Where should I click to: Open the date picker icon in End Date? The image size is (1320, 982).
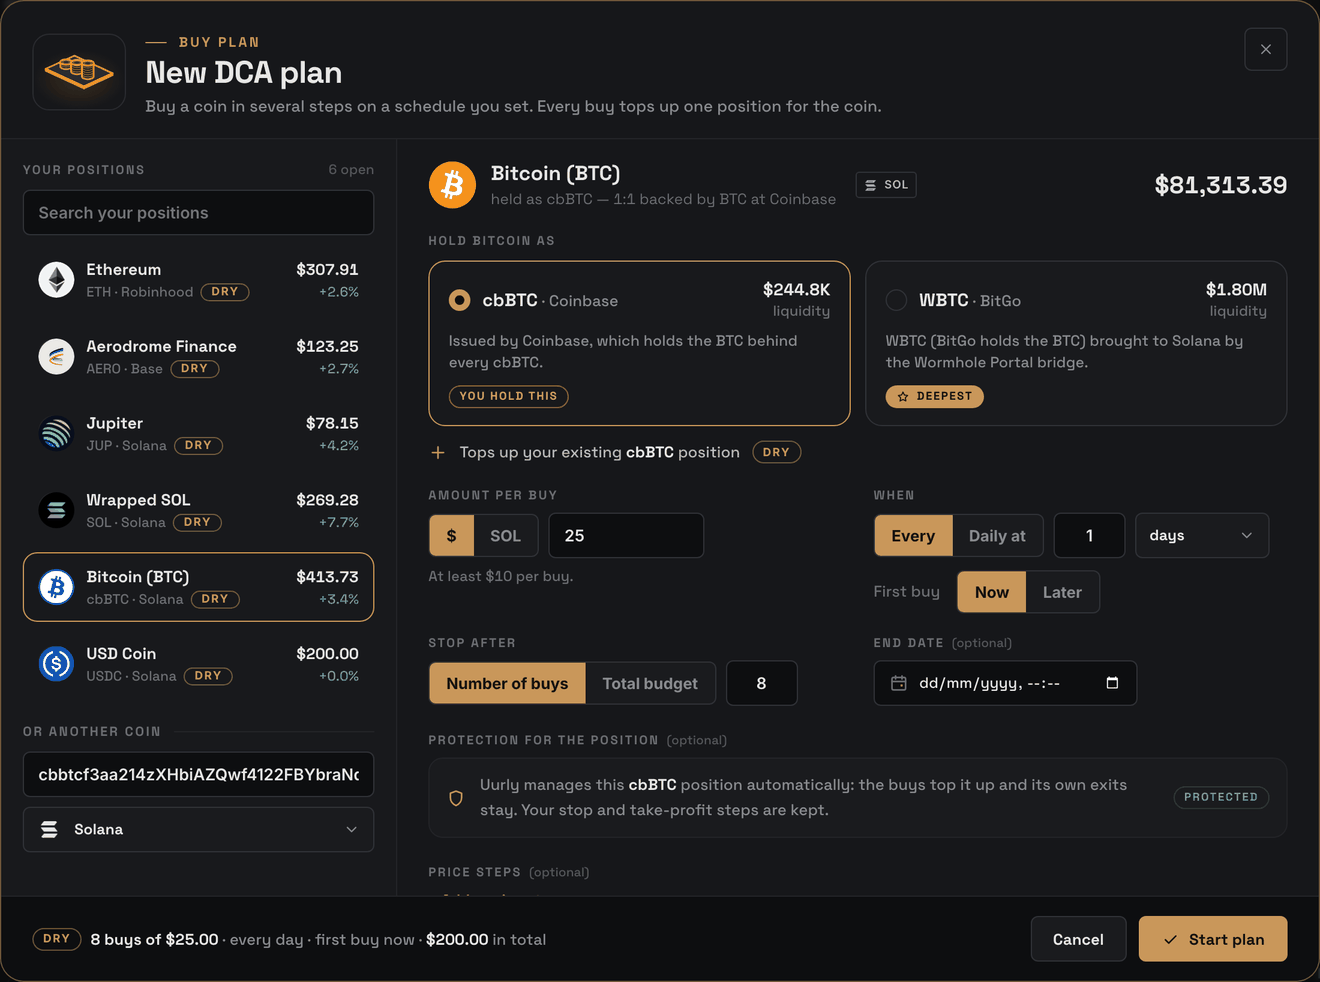click(1112, 683)
